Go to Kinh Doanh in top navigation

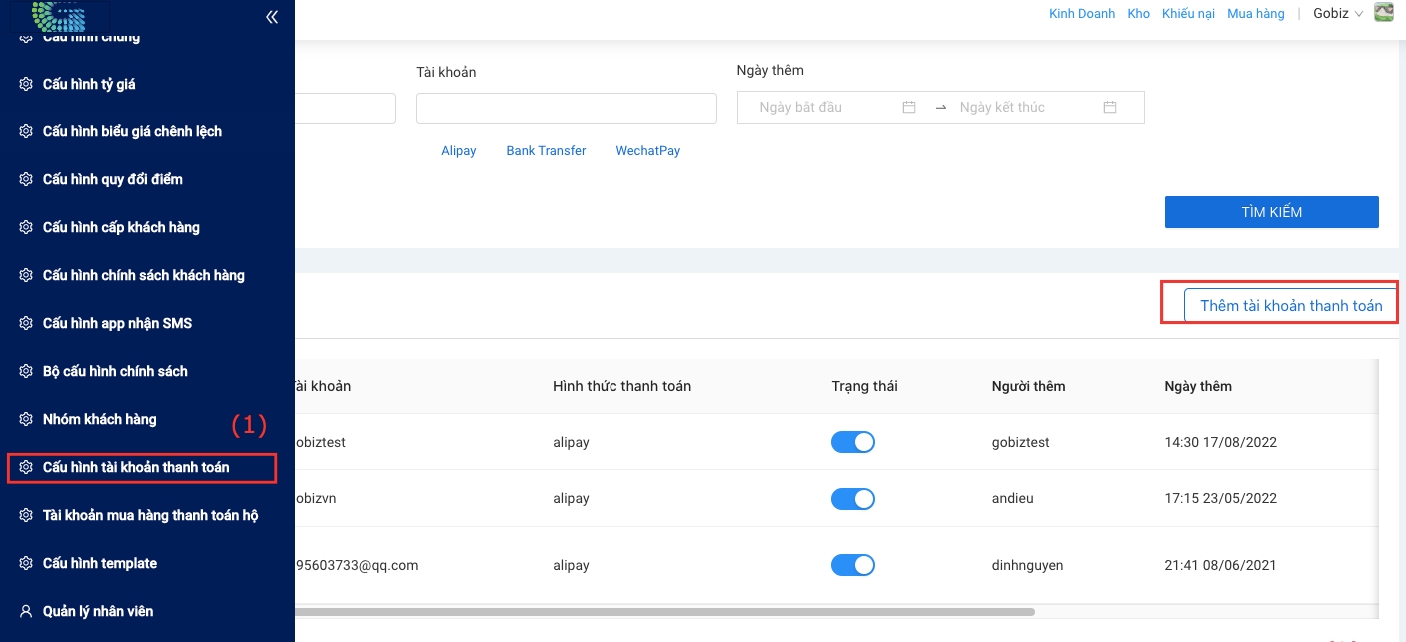[1081, 14]
